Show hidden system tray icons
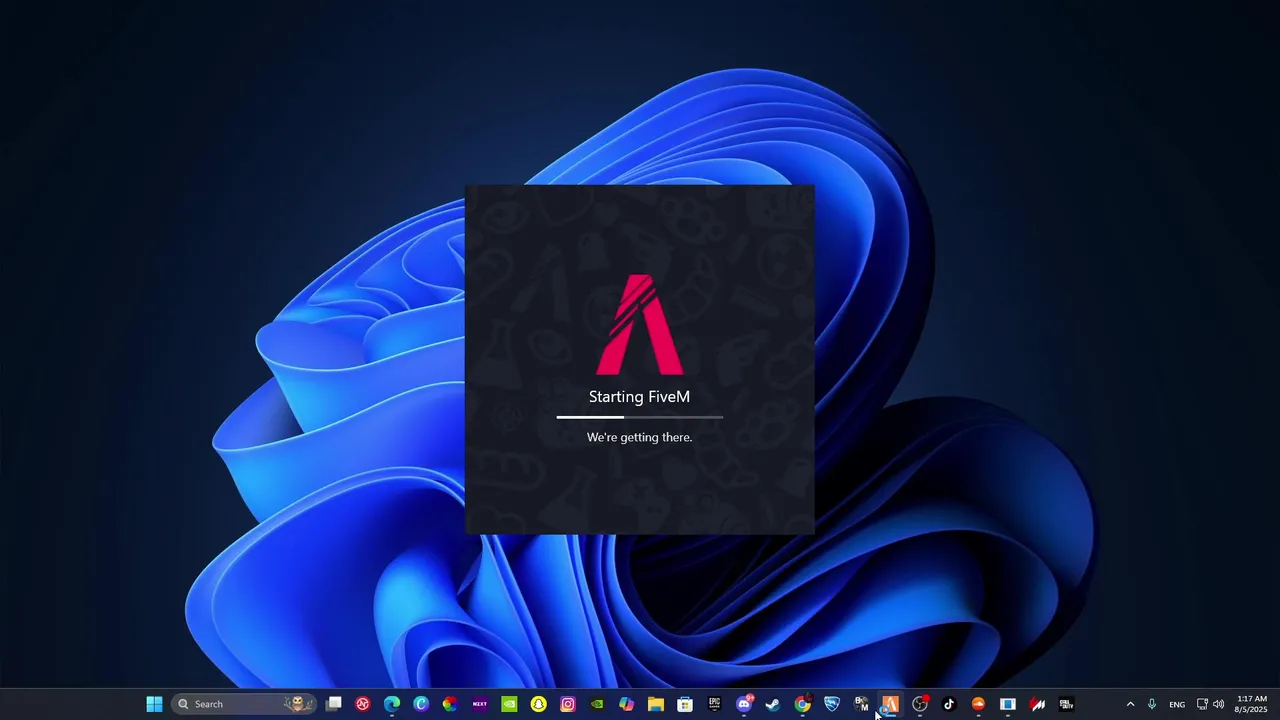1280x720 pixels. pyautogui.click(x=1131, y=704)
